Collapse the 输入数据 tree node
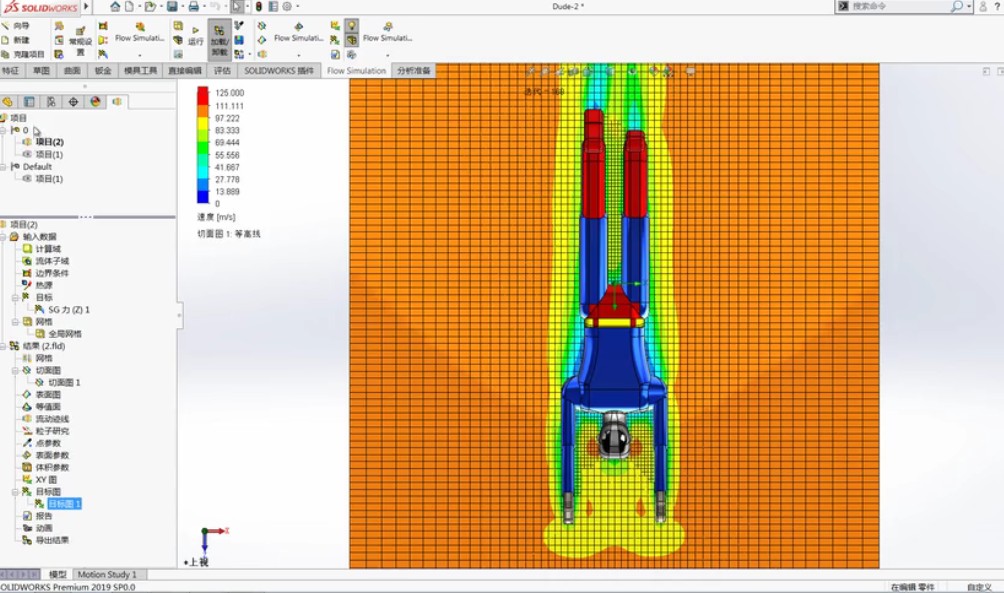The height and width of the screenshot is (593, 1004). tap(4, 237)
